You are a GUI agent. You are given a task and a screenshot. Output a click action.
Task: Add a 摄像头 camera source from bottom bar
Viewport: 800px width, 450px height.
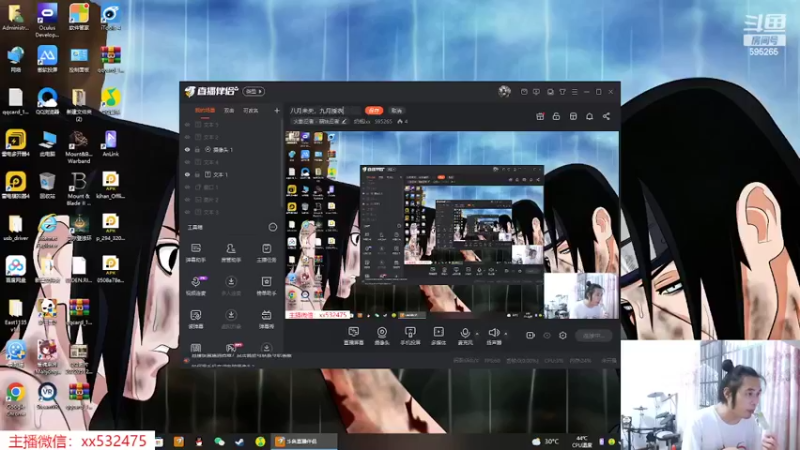[x=382, y=336]
